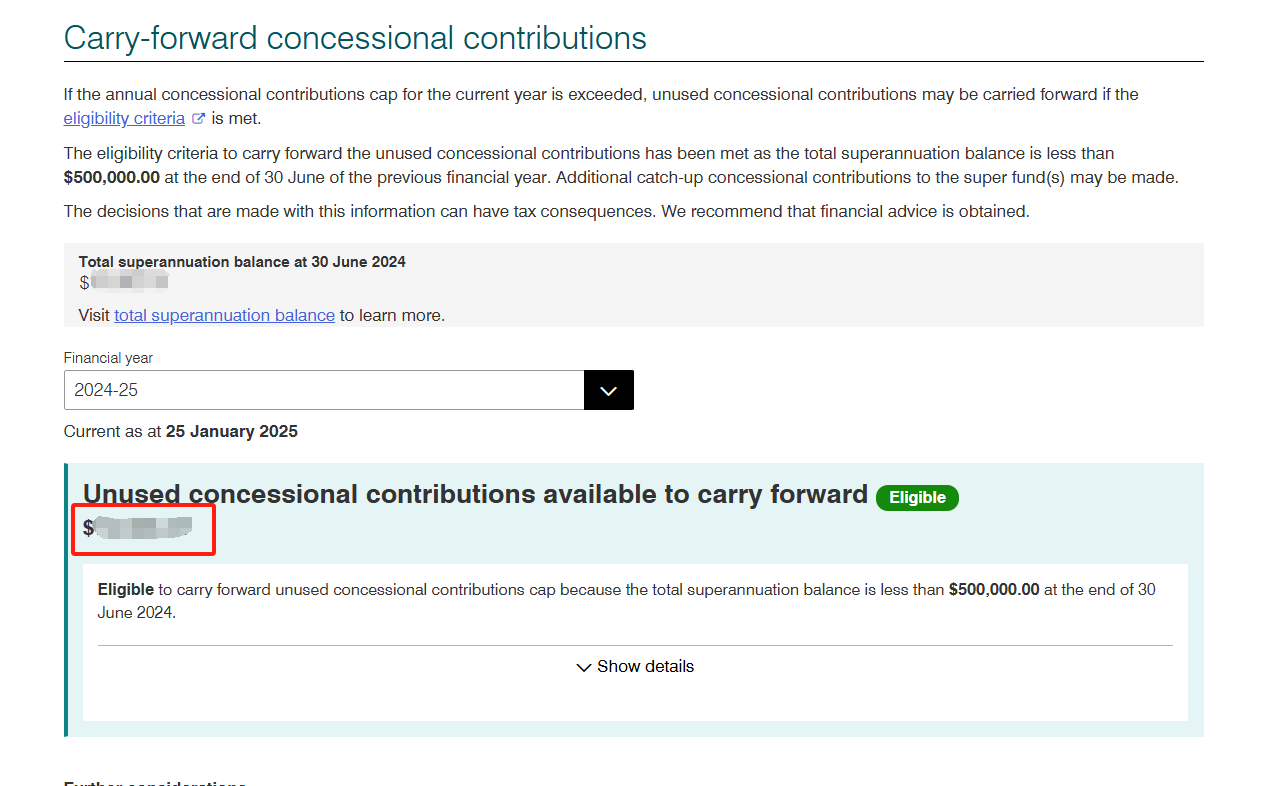Screen dimensions: 1264x786
Task: Click the chevron icon beside Show details
Action: pos(584,667)
